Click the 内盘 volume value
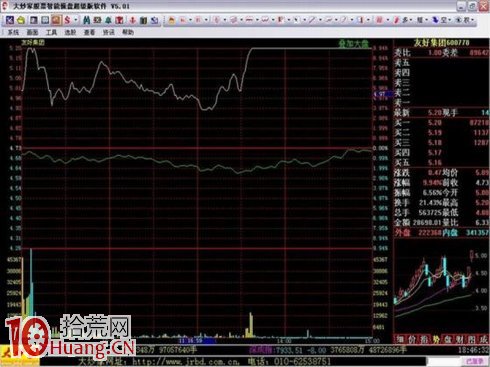 477,232
